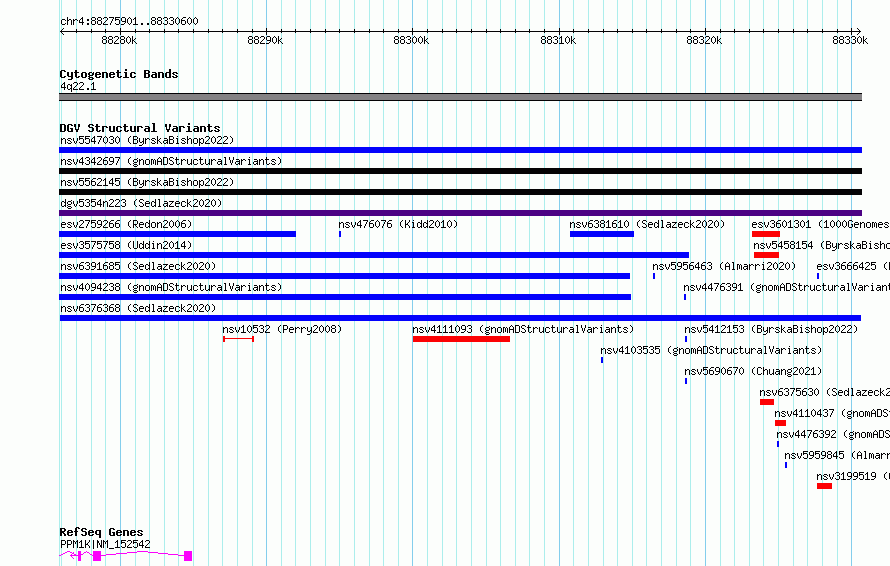Screen dimensions: 890x566
Task: Click the PPM1K|NM_152542 gene label
Action: point(105,544)
